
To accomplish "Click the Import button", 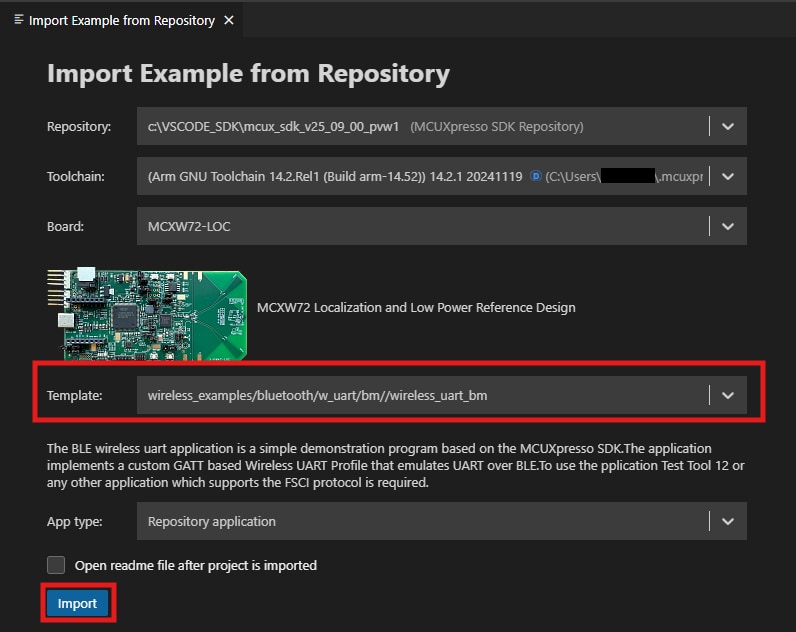I will coord(77,603).
